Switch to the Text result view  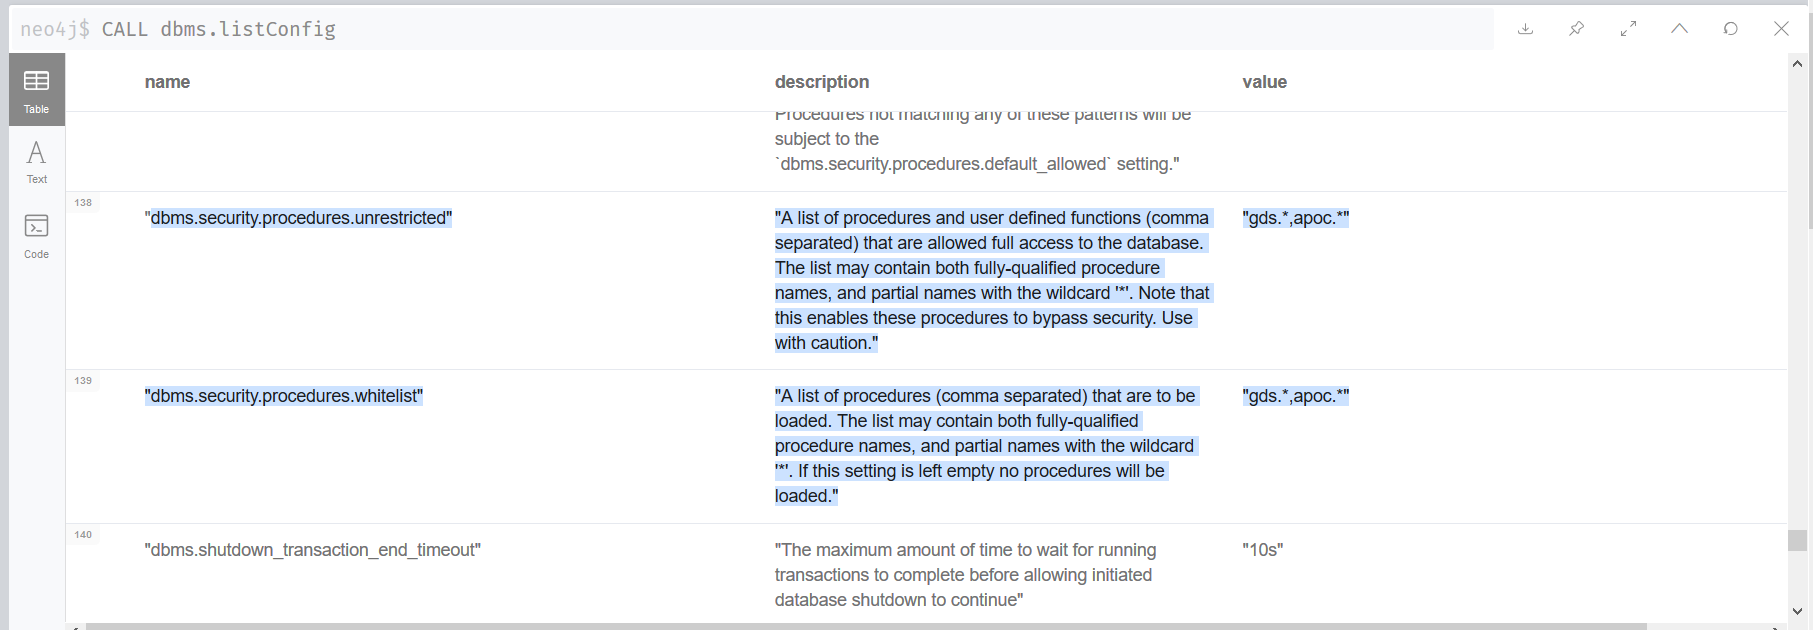pos(36,160)
